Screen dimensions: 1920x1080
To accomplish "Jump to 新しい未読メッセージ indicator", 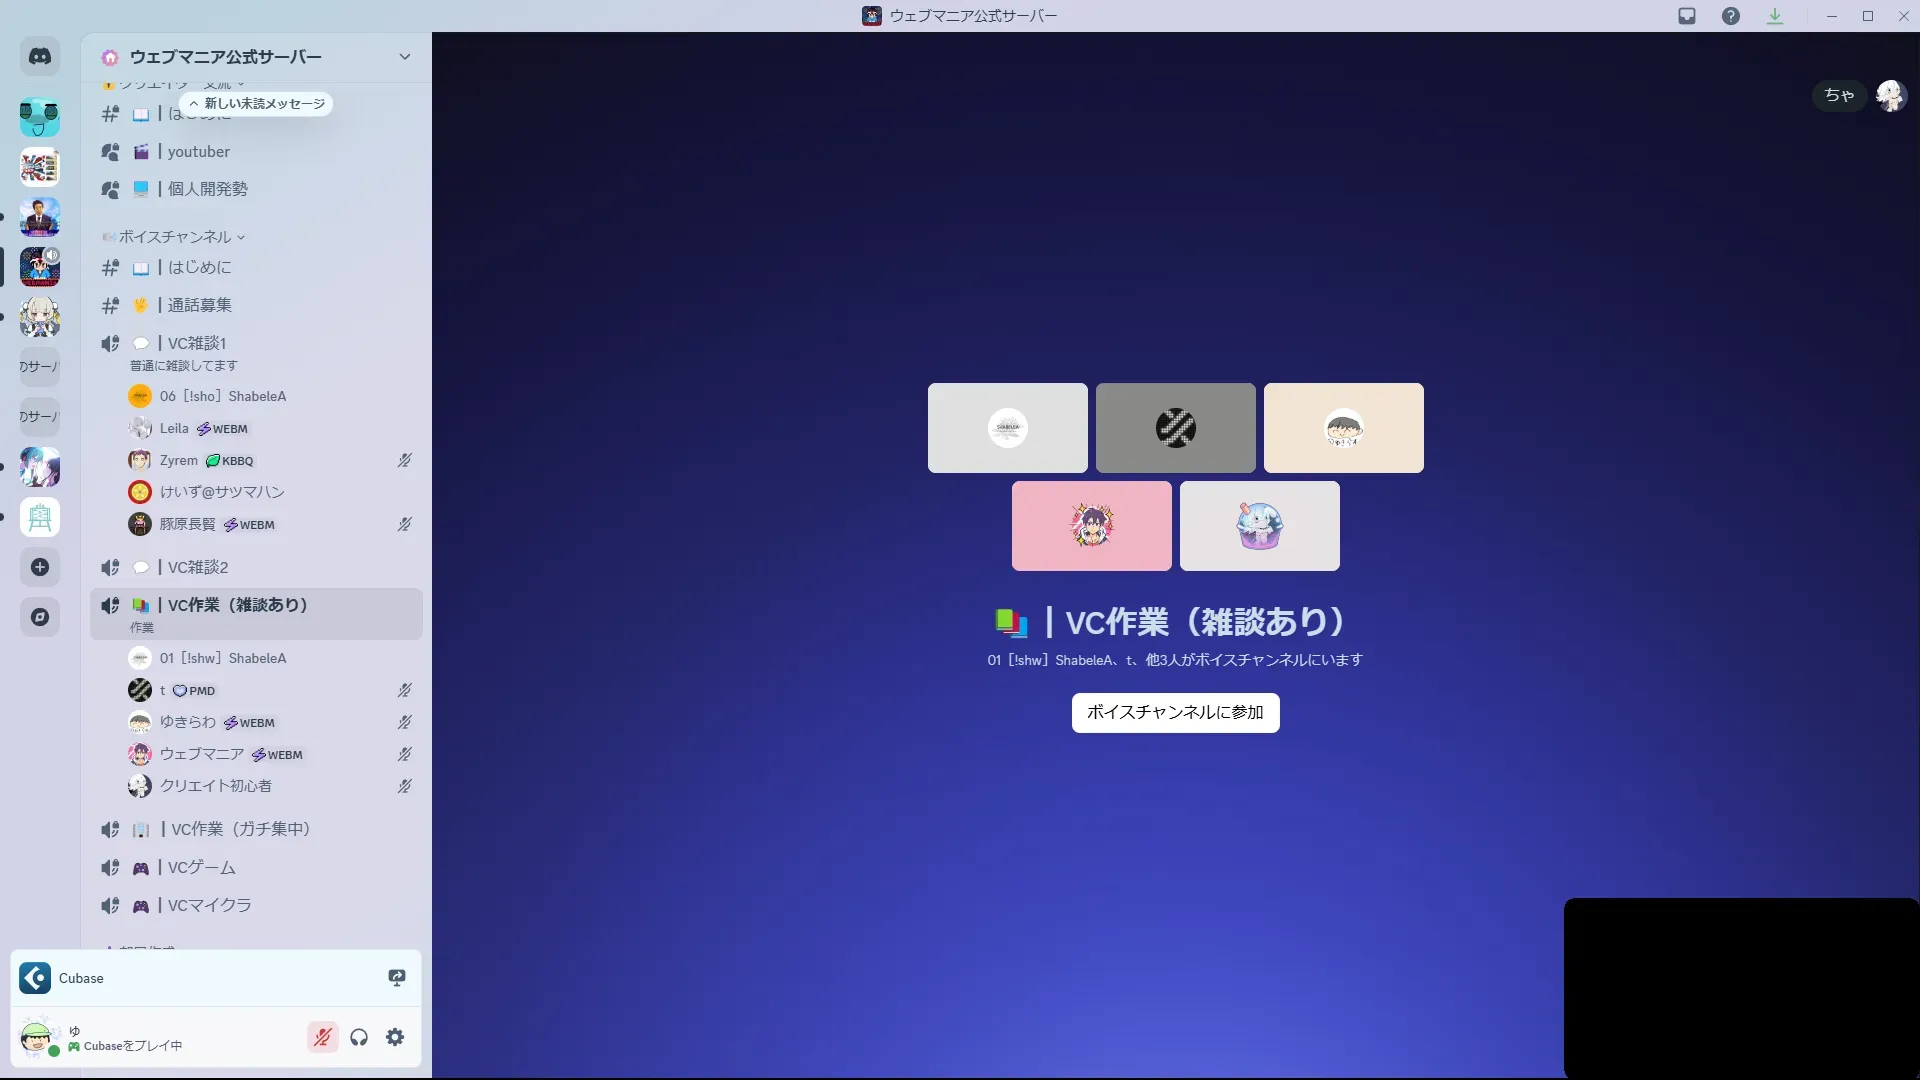I will coord(257,104).
